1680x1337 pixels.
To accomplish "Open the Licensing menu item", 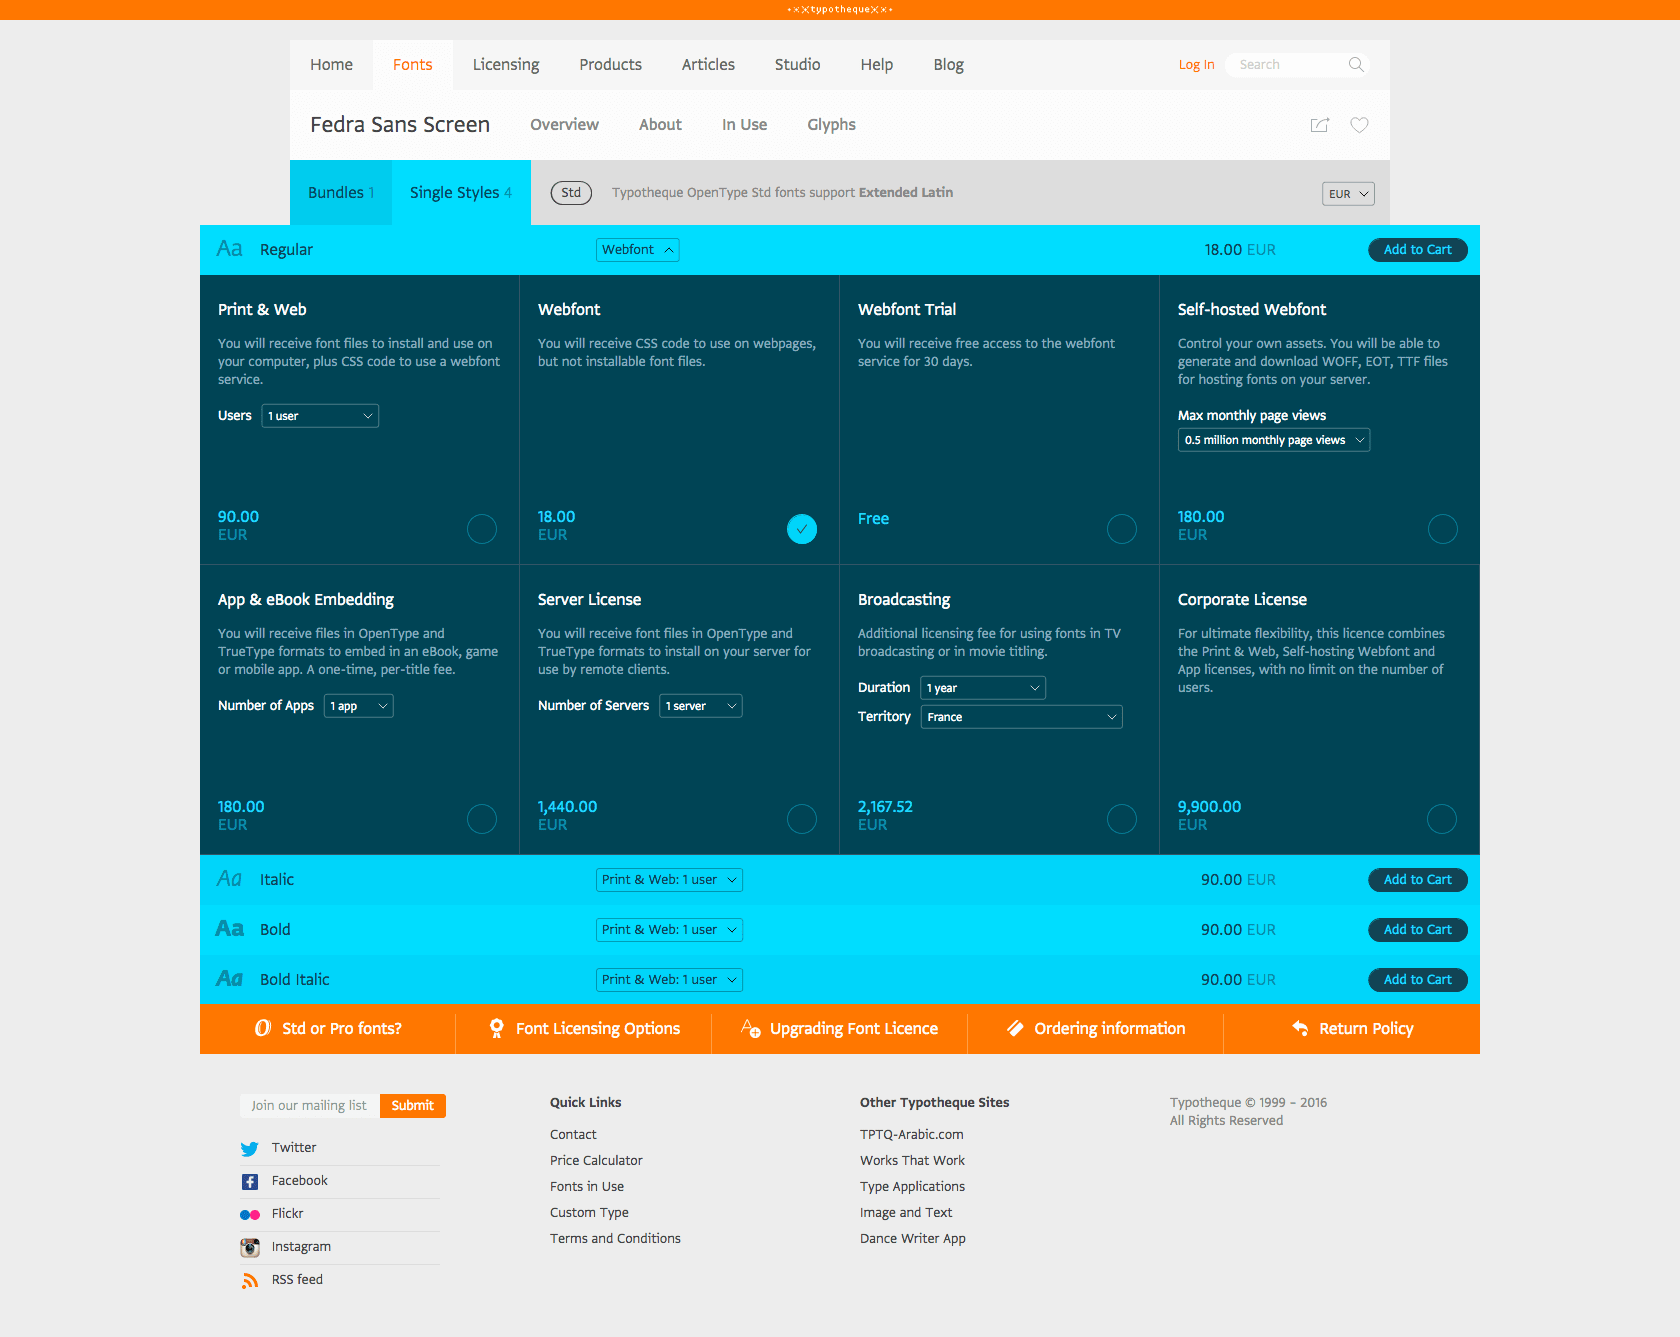I will point(506,65).
